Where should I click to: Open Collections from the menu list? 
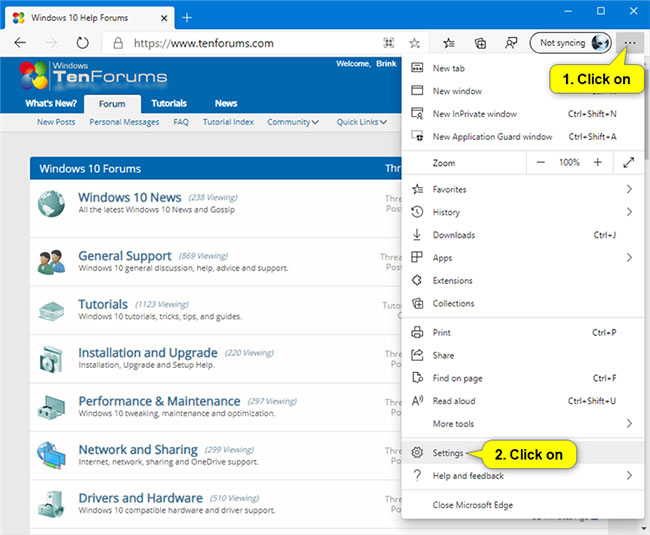522,303
